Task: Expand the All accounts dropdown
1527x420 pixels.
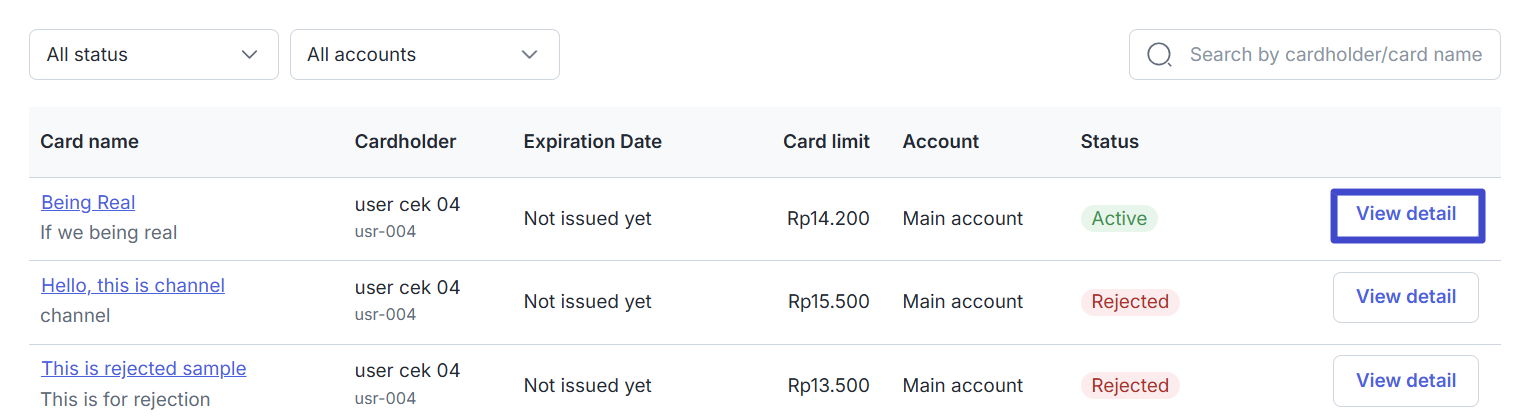Action: tap(425, 55)
